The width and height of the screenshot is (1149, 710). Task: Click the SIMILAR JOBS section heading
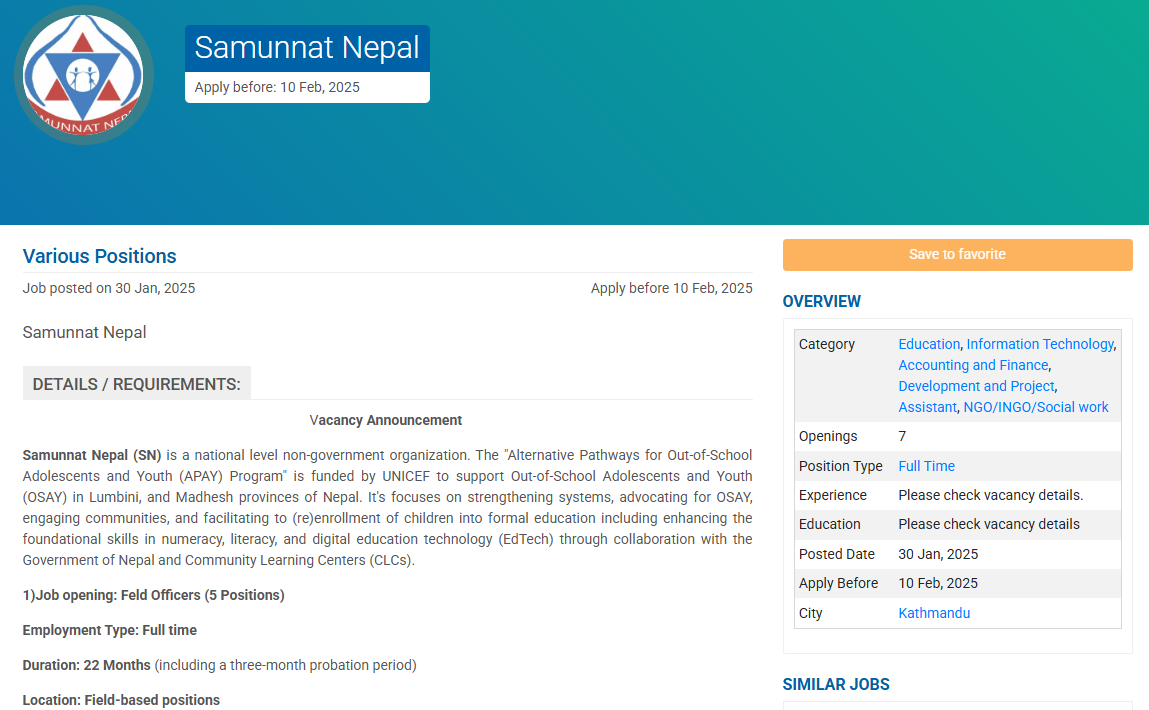[835, 684]
